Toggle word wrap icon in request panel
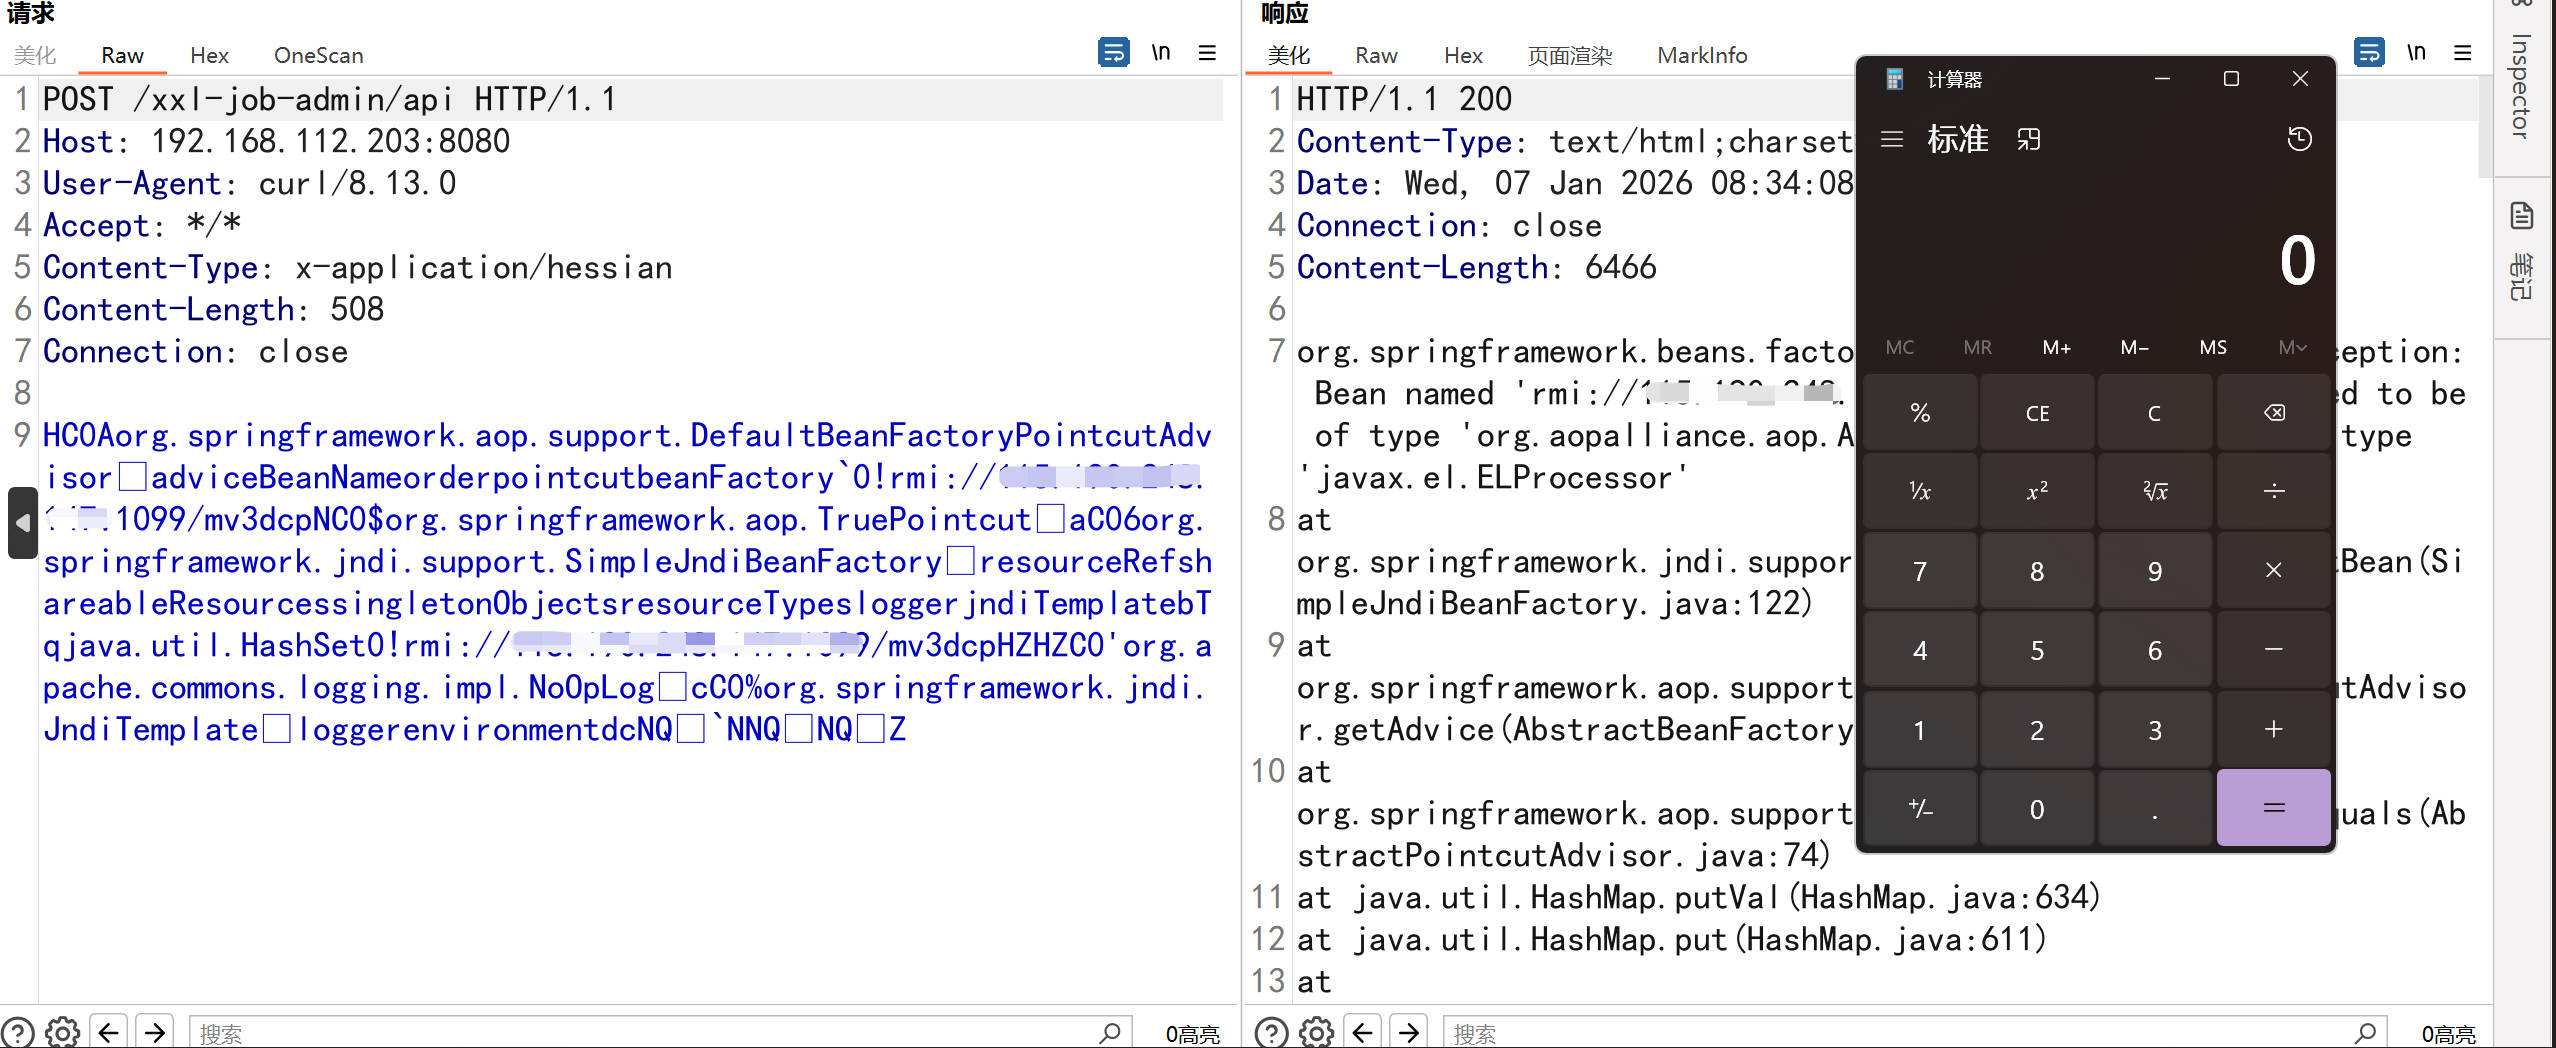The image size is (2556, 1048). 1113,52
